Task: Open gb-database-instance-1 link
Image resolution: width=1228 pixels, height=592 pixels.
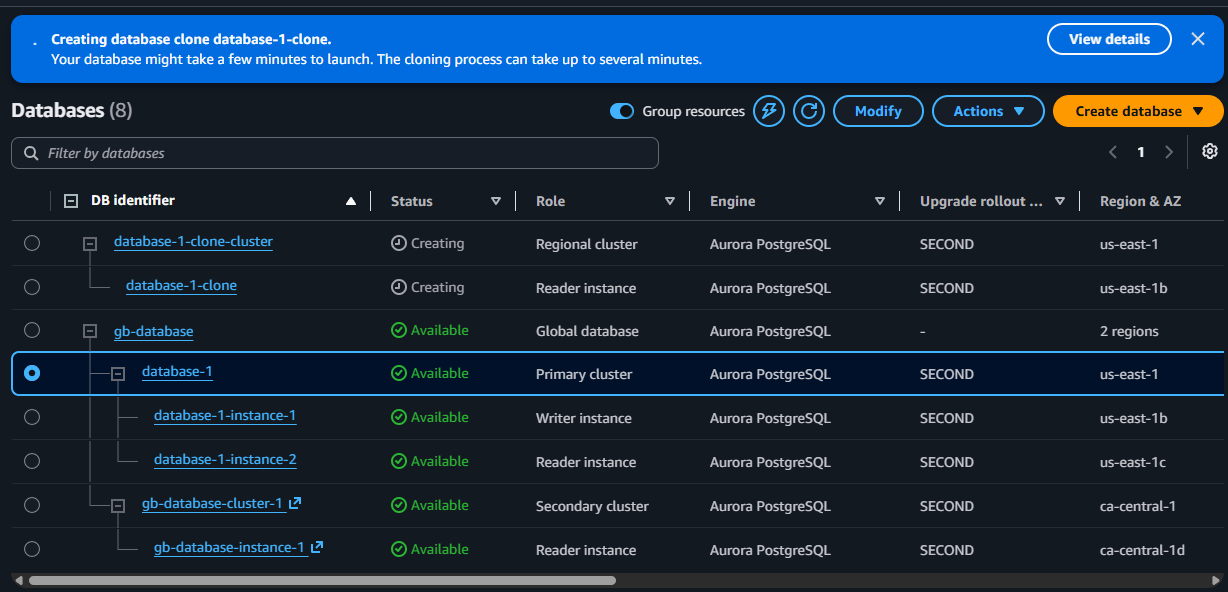Action: [229, 548]
